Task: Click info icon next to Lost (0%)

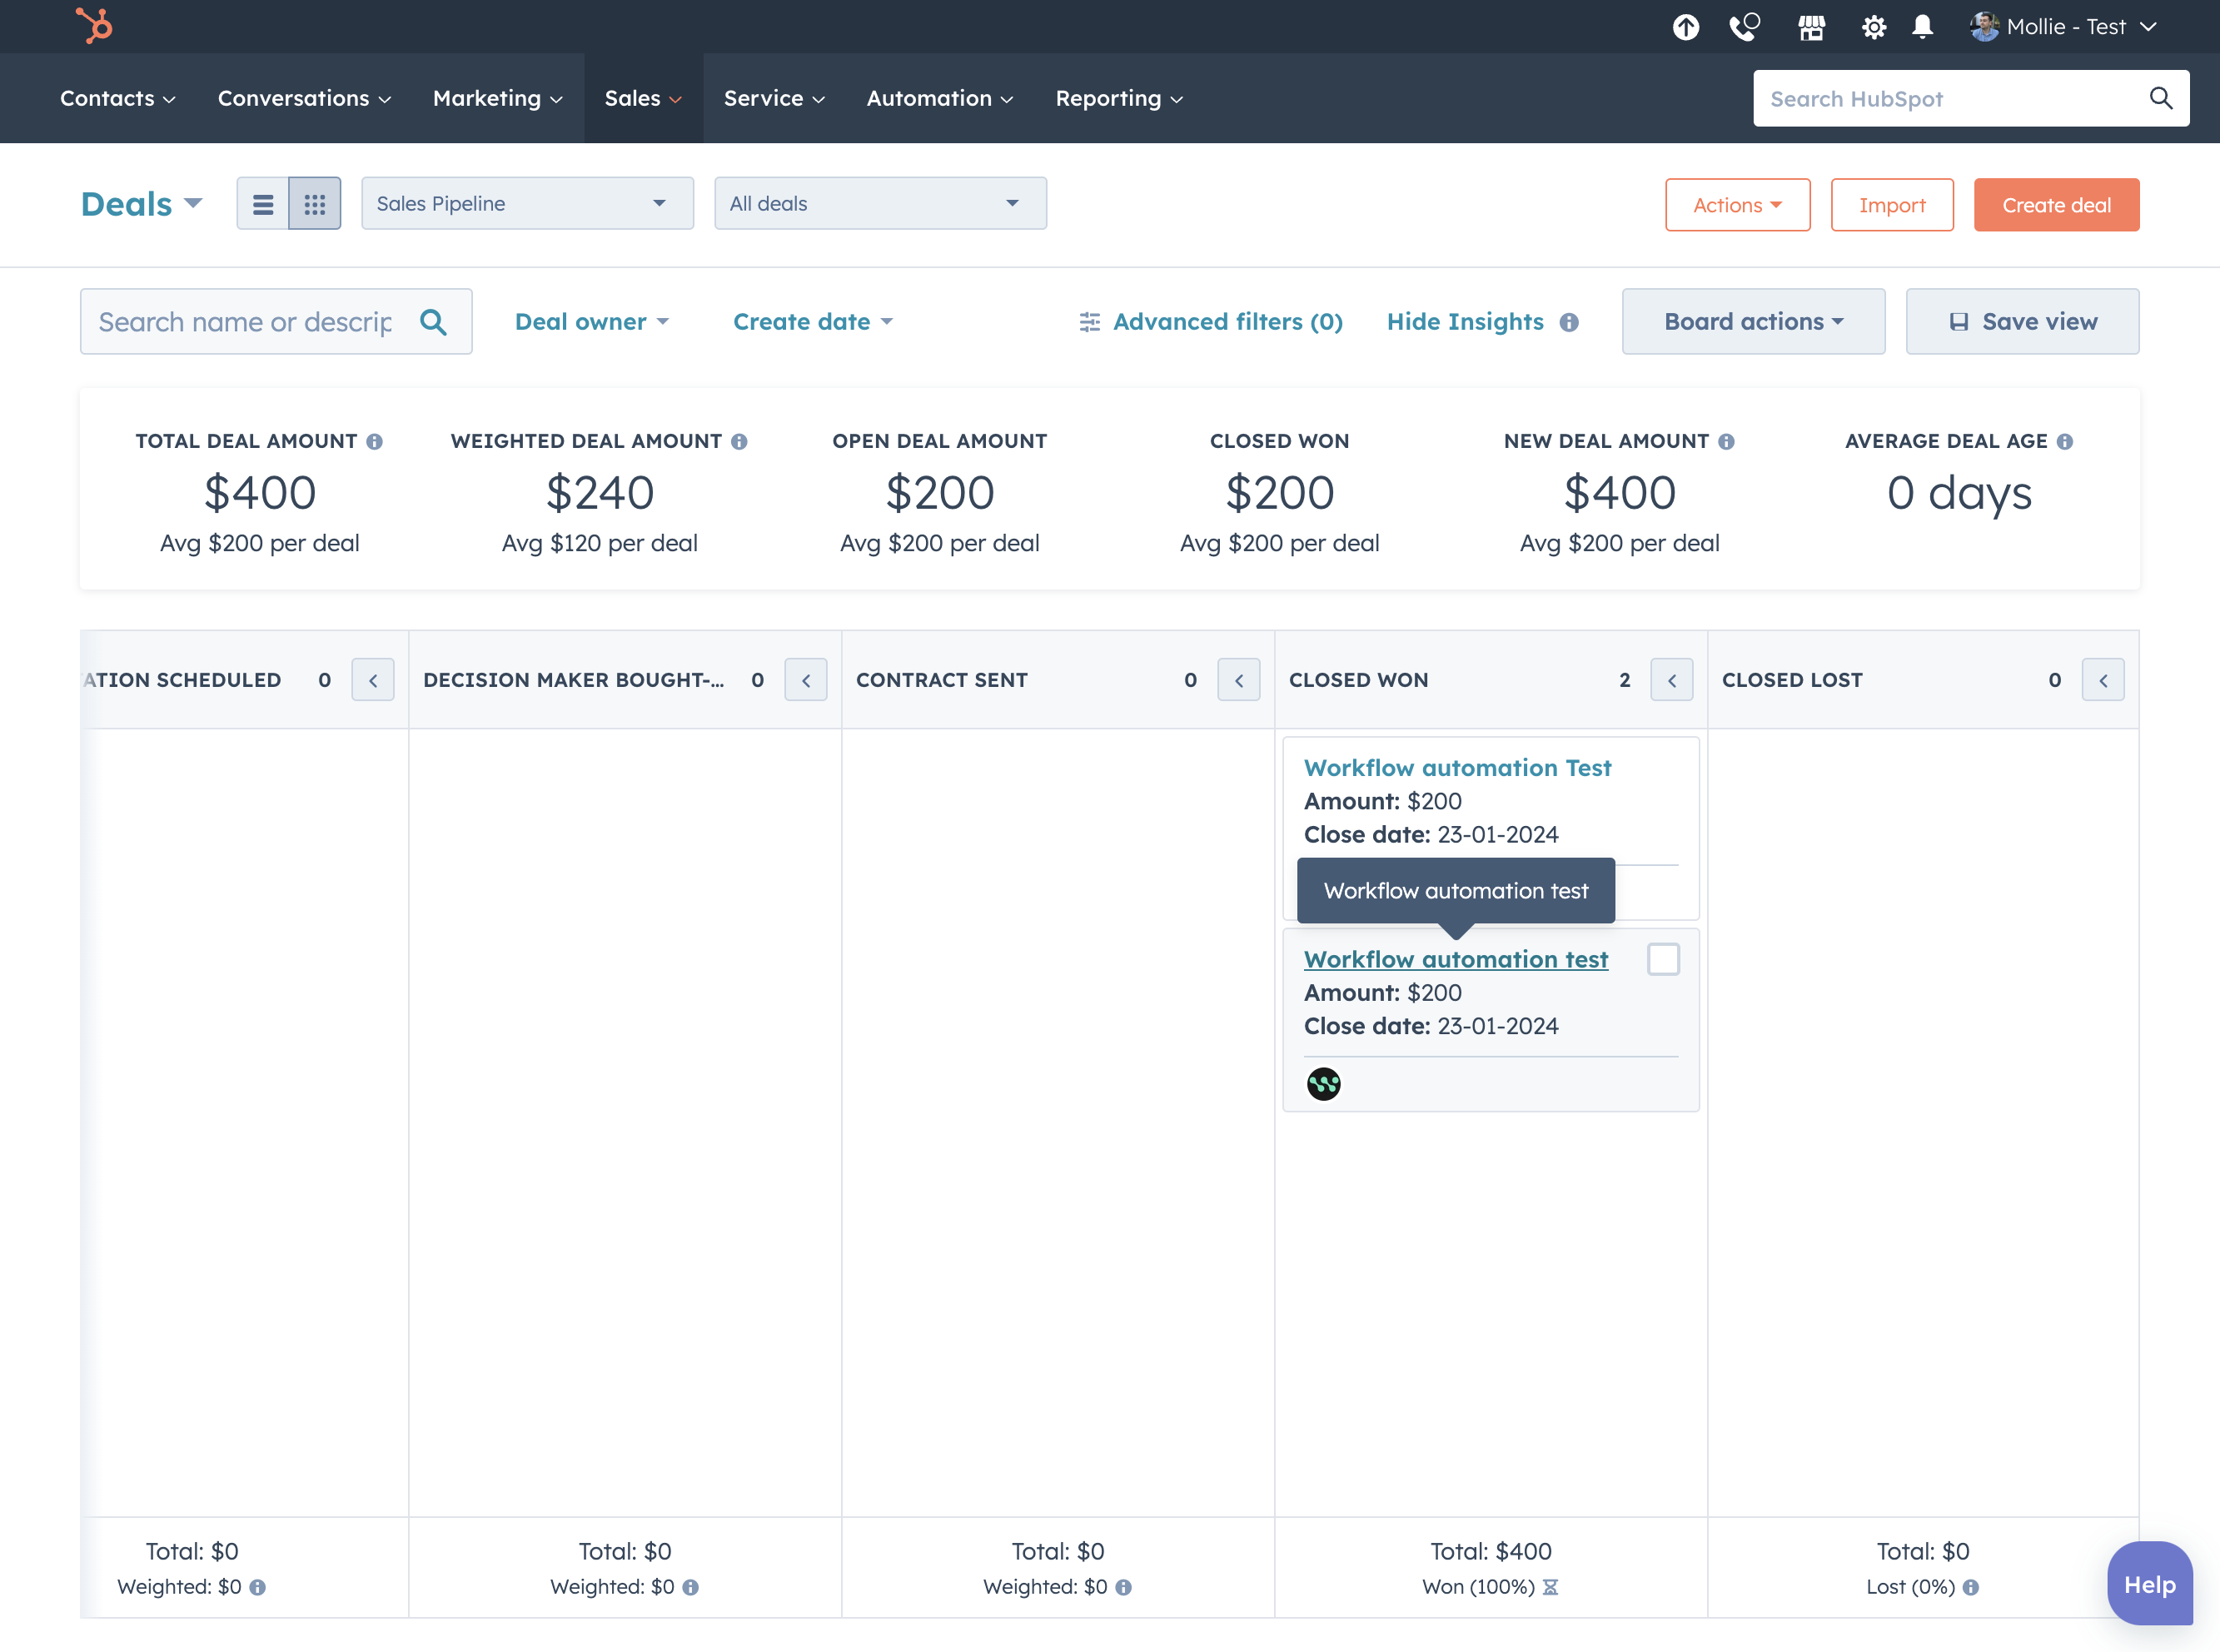Action: pyautogui.click(x=1971, y=1587)
